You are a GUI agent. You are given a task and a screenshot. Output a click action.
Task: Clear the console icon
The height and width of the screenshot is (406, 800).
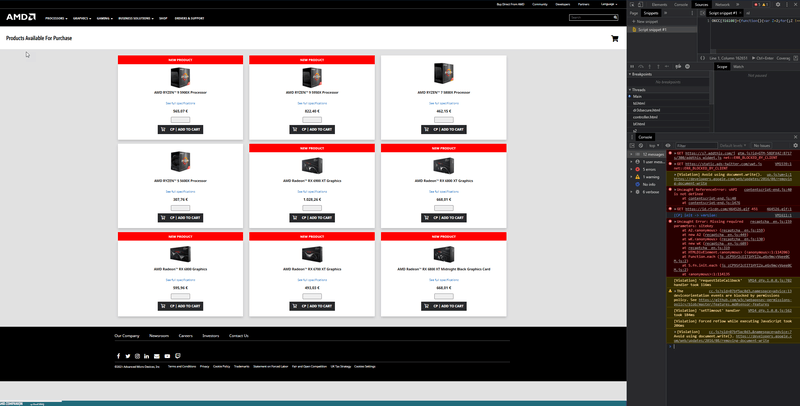(641, 145)
